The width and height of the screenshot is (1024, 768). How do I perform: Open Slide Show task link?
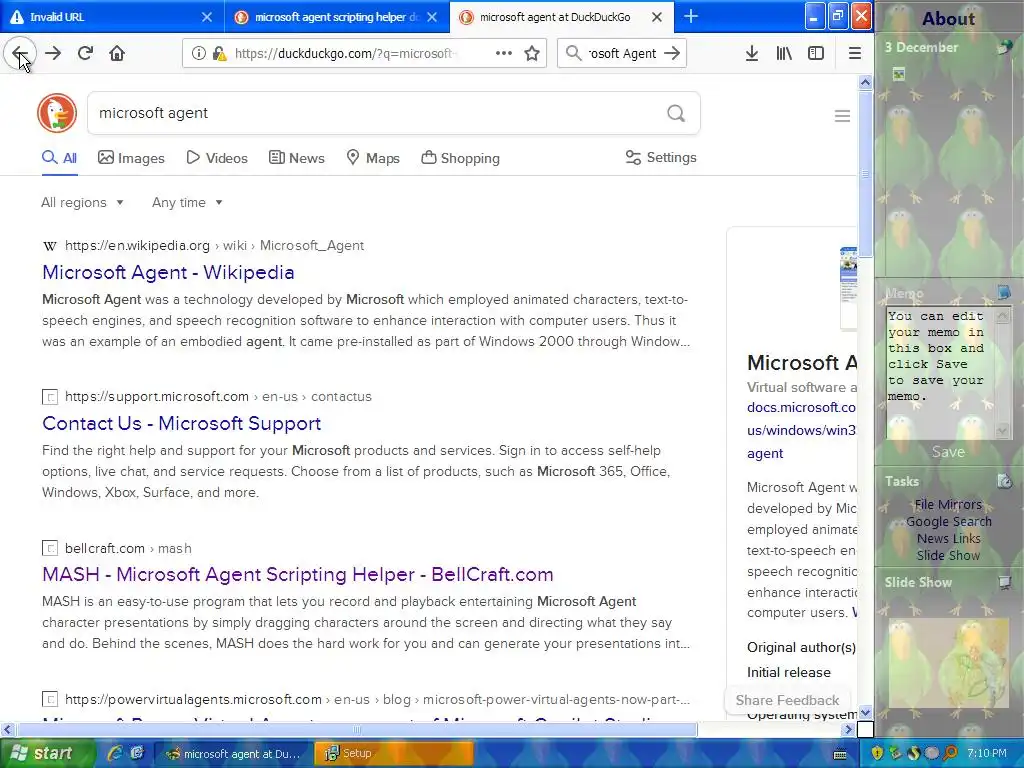948,555
